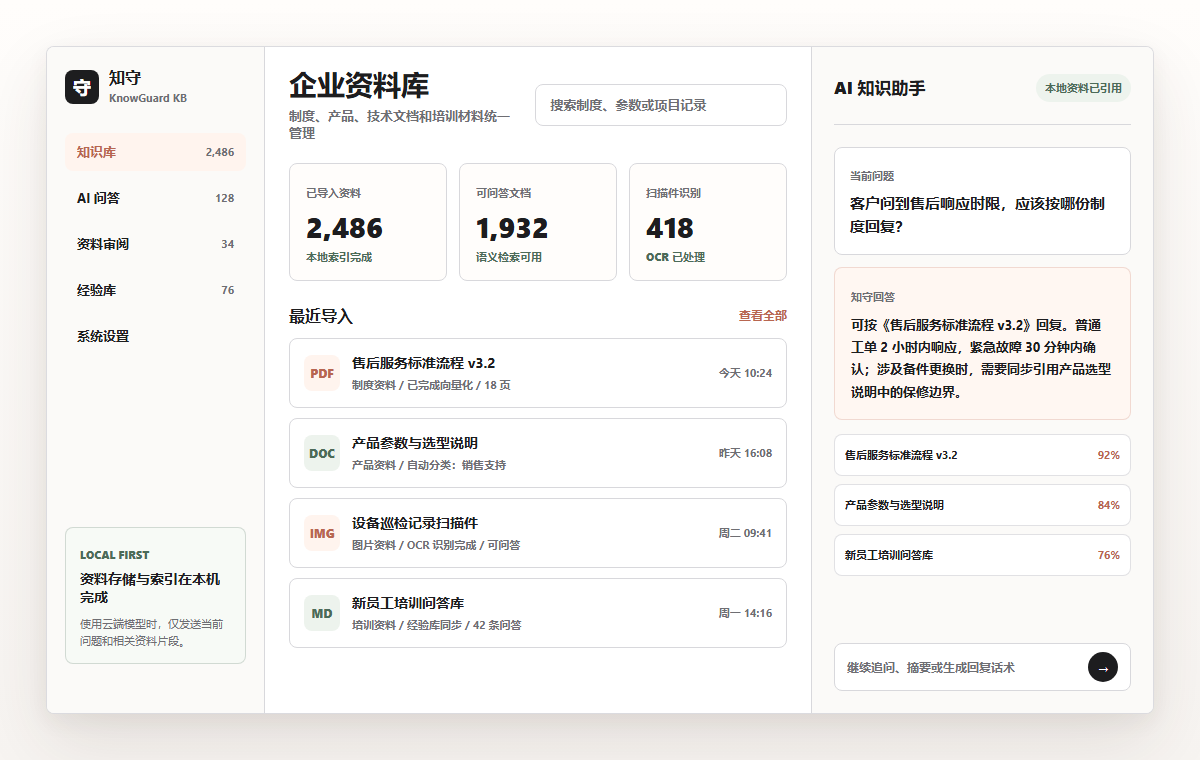Click the 周二 09:41 timestamp

point(745,533)
